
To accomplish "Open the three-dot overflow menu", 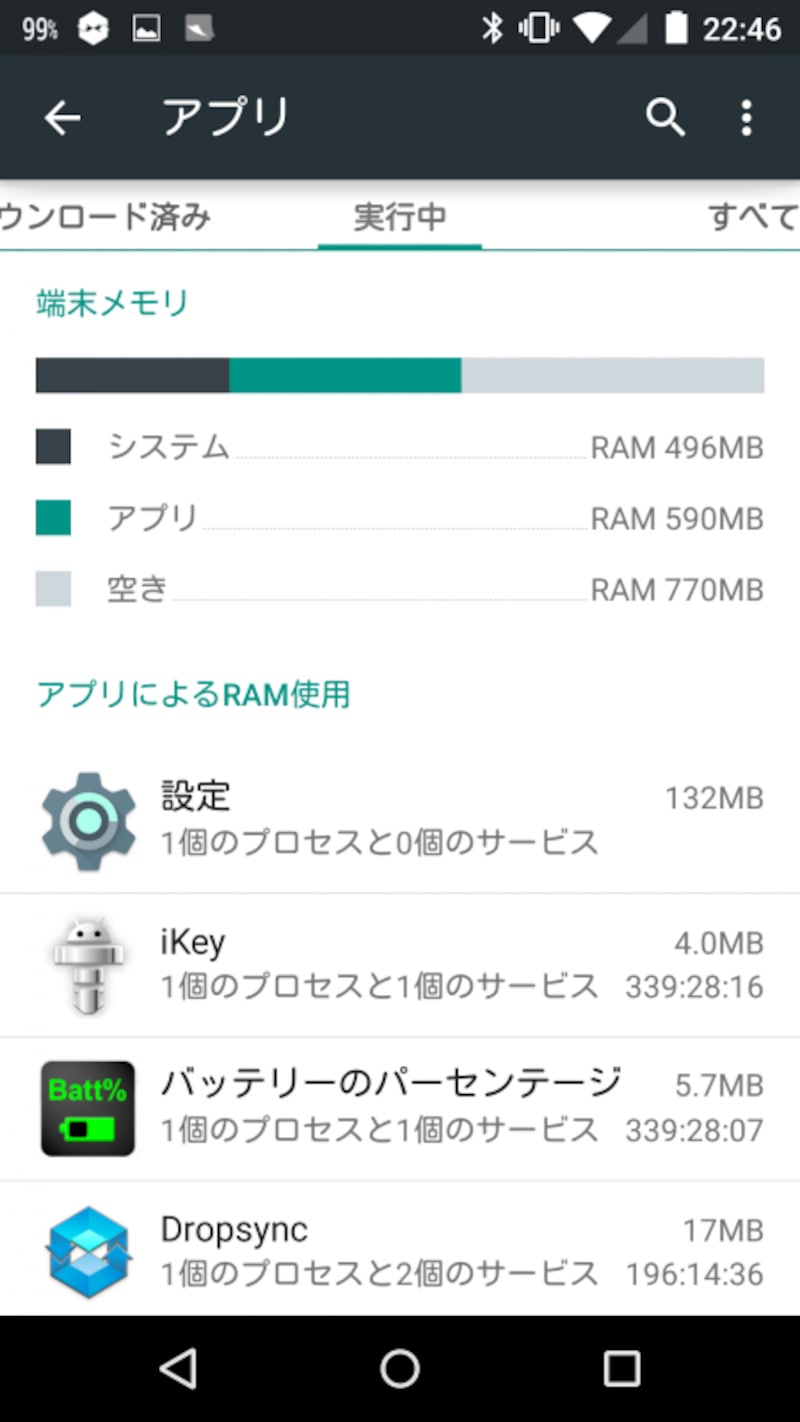I will pyautogui.click(x=746, y=118).
